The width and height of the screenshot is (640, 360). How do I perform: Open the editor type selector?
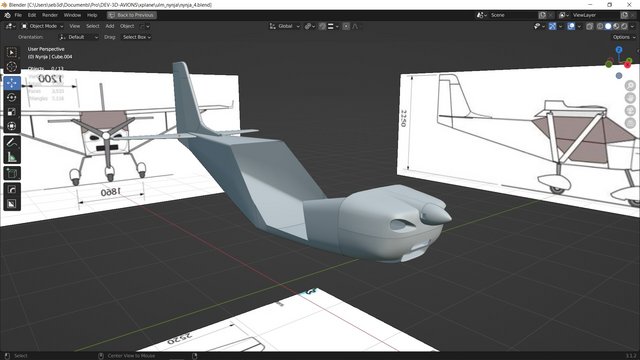(10, 26)
